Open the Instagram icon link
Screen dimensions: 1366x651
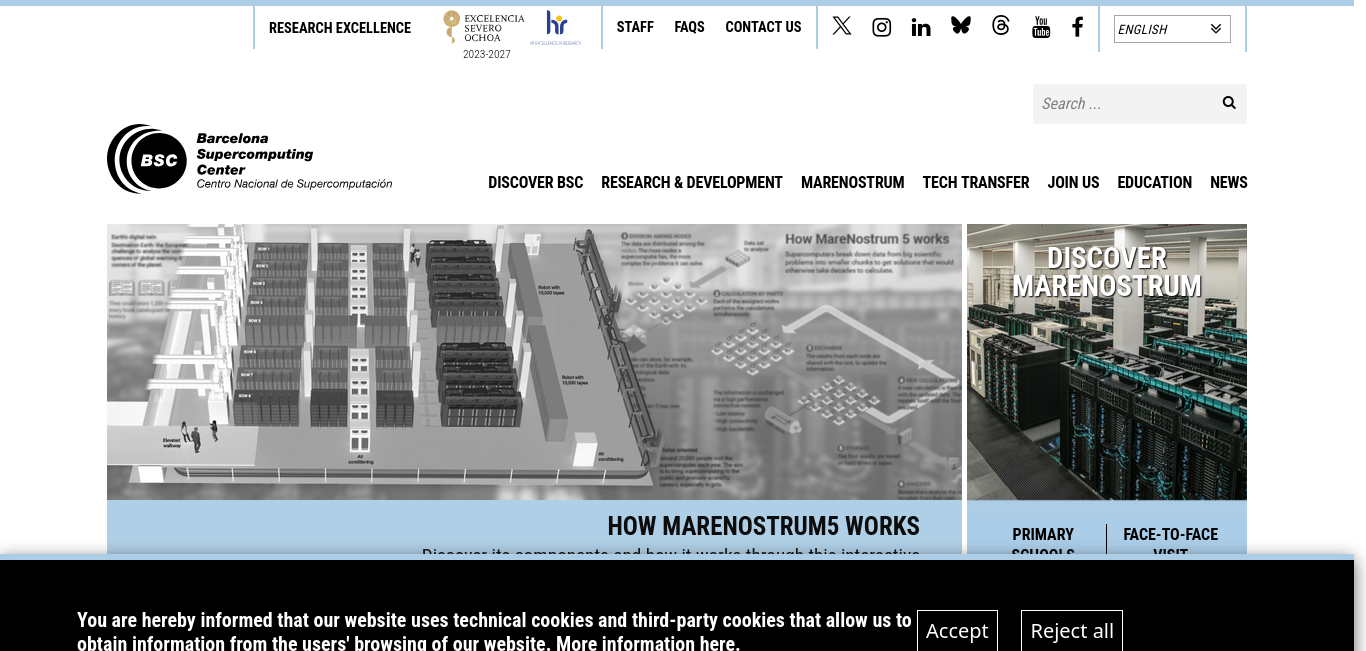[881, 27]
